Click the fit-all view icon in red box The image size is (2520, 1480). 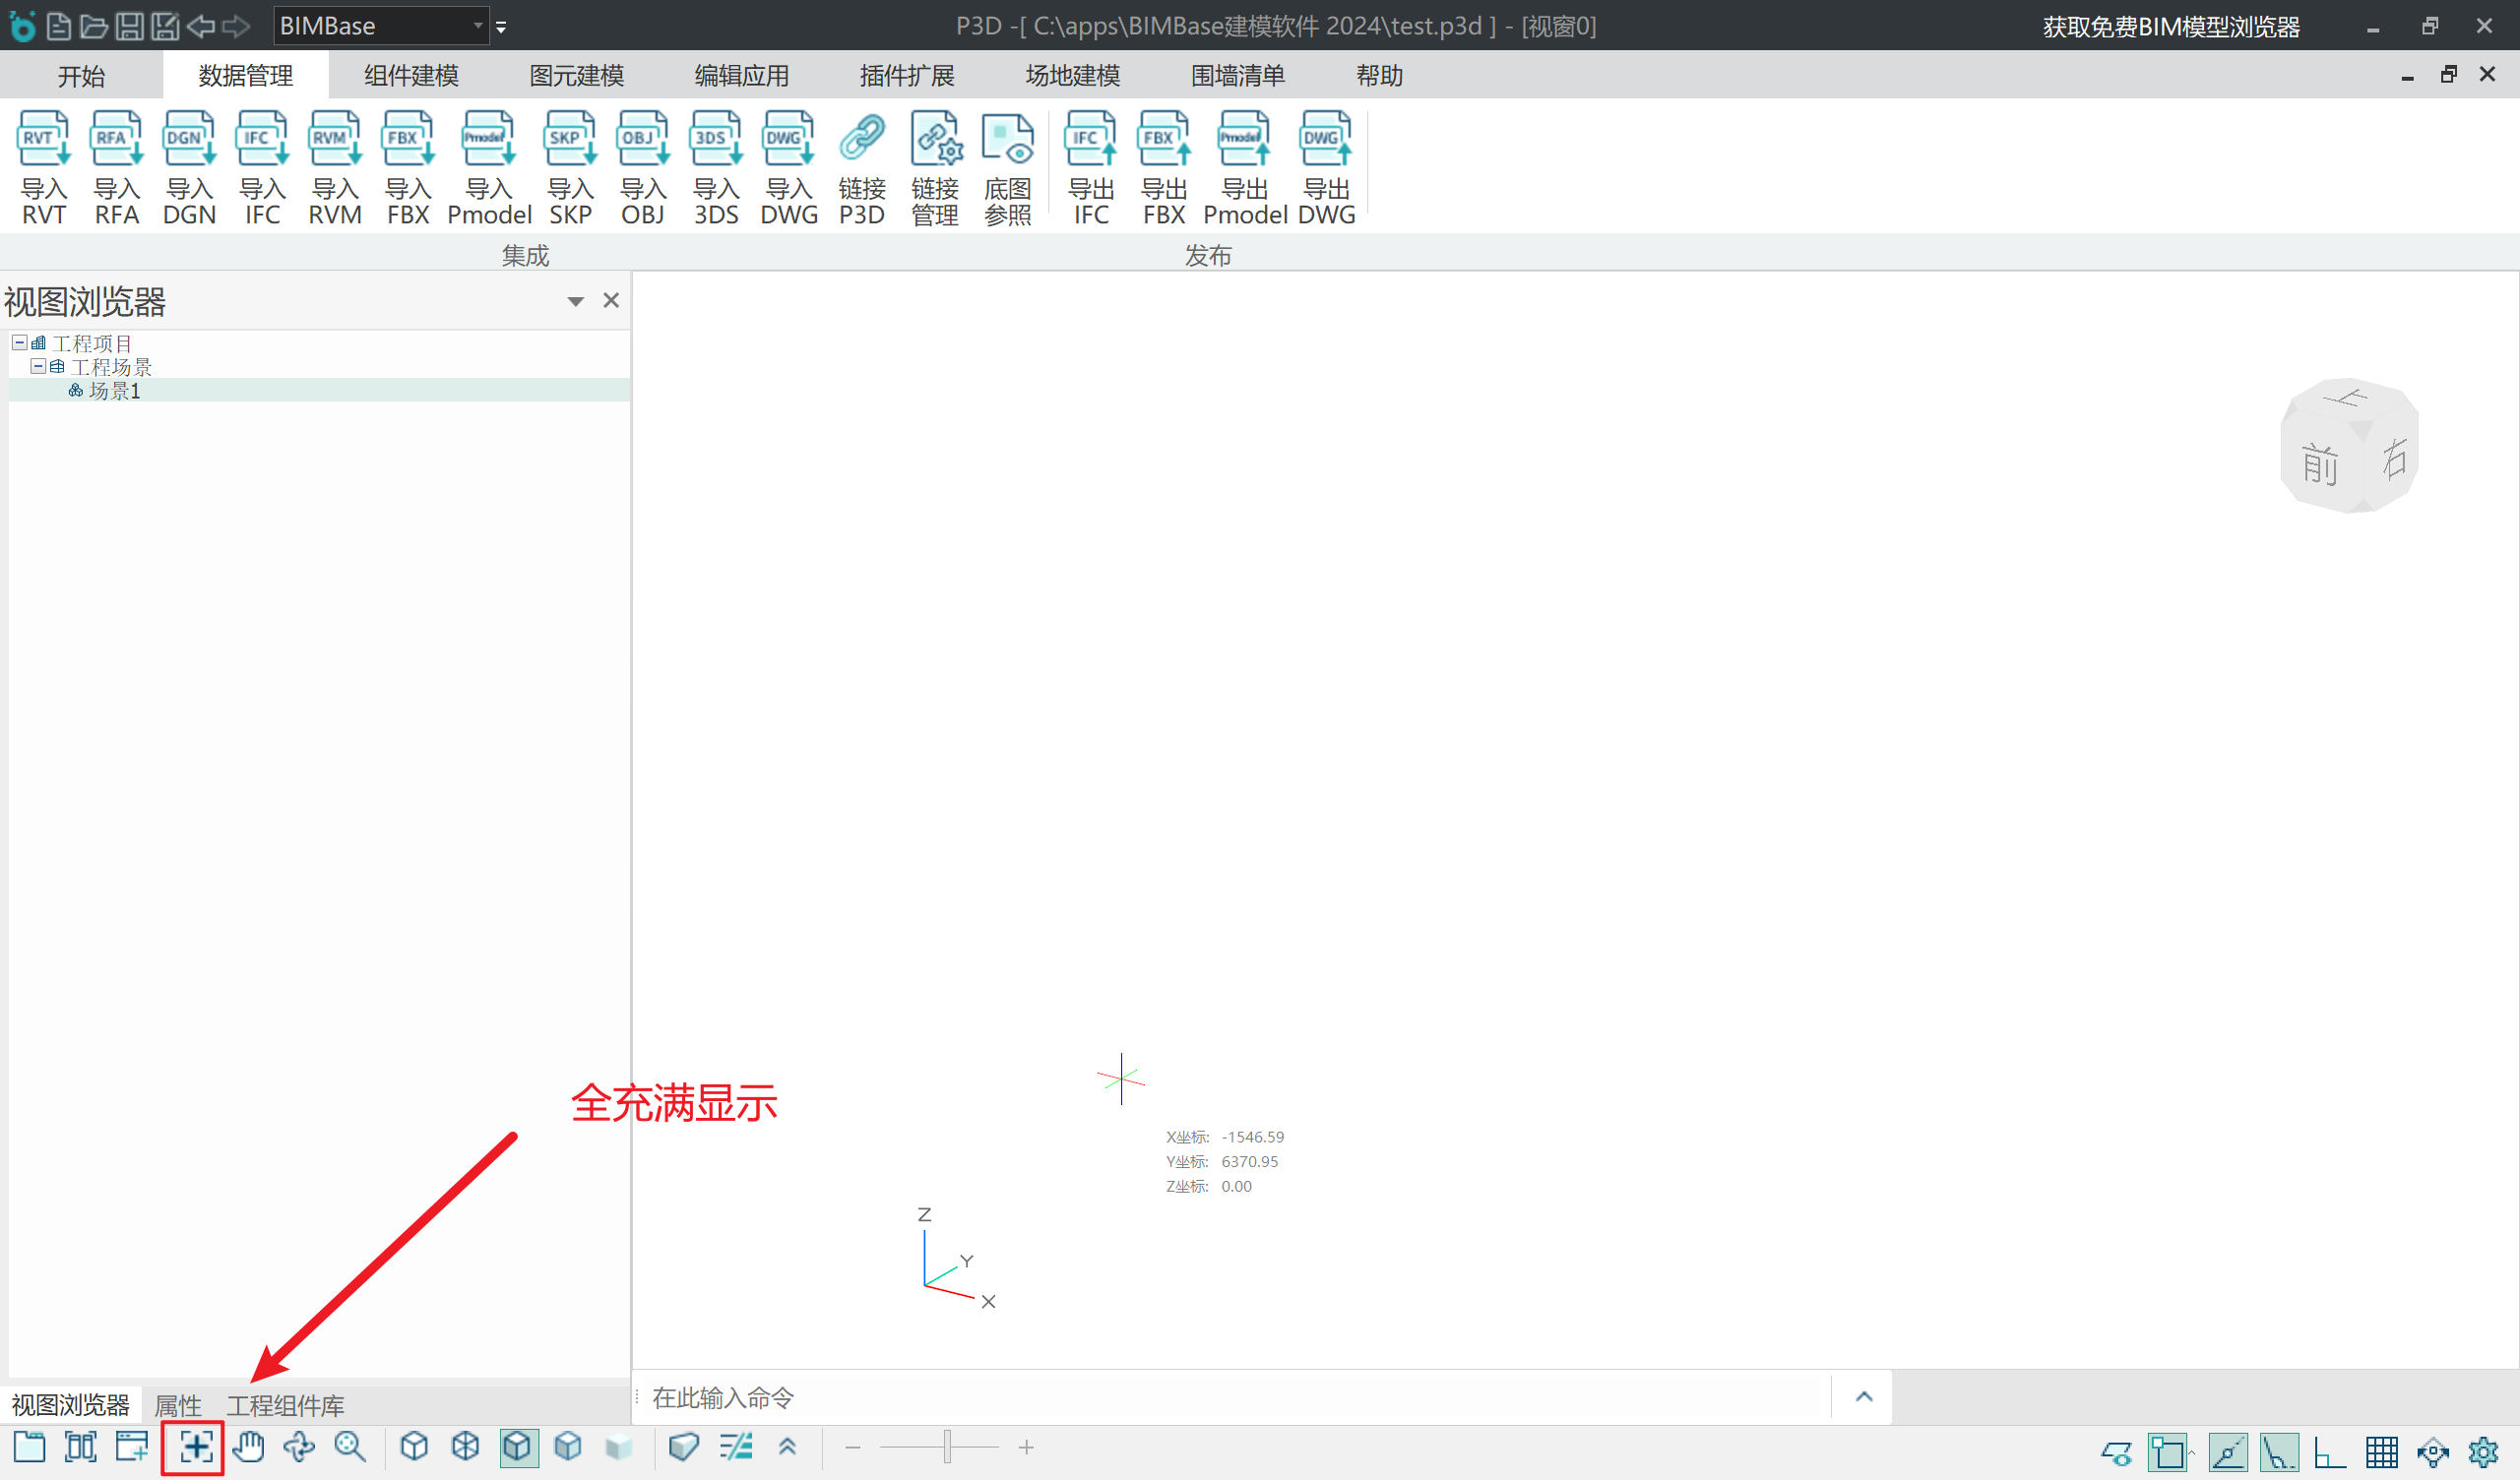[x=194, y=1447]
